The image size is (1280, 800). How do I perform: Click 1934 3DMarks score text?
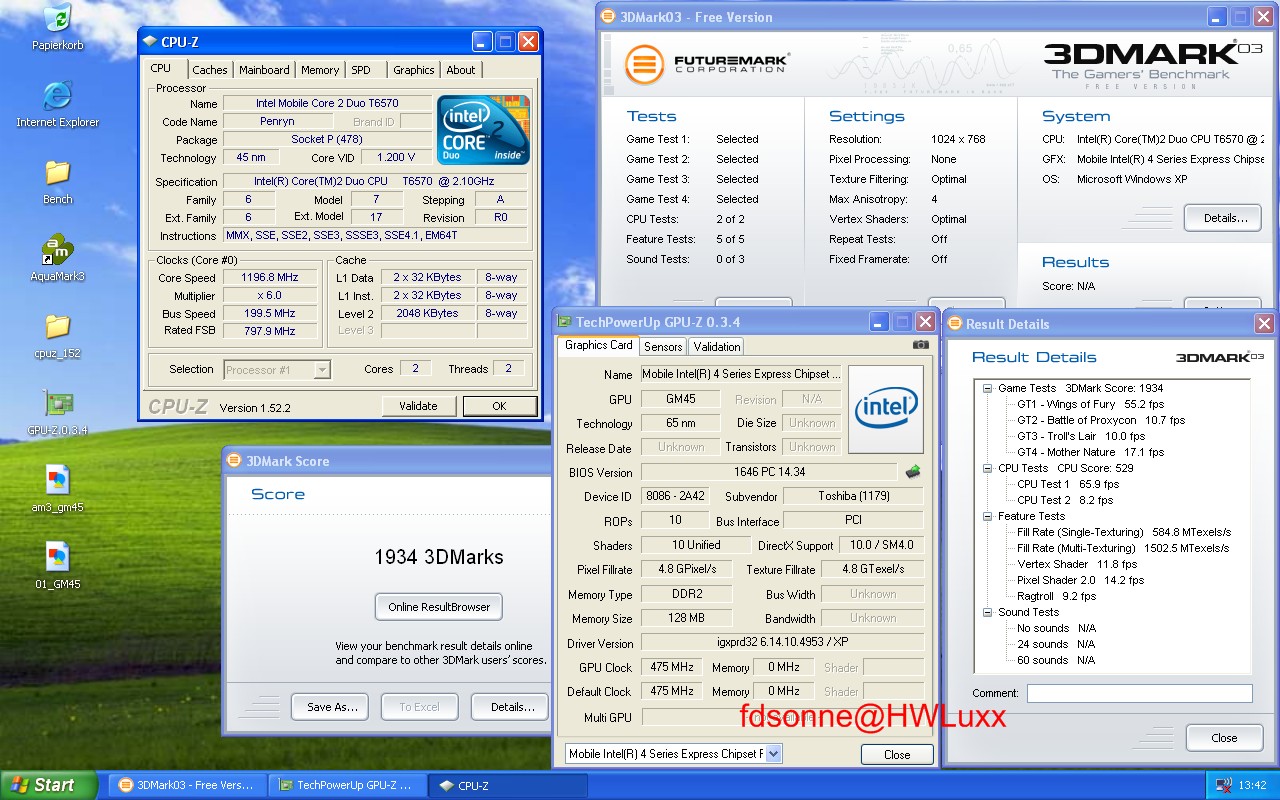[x=439, y=557]
